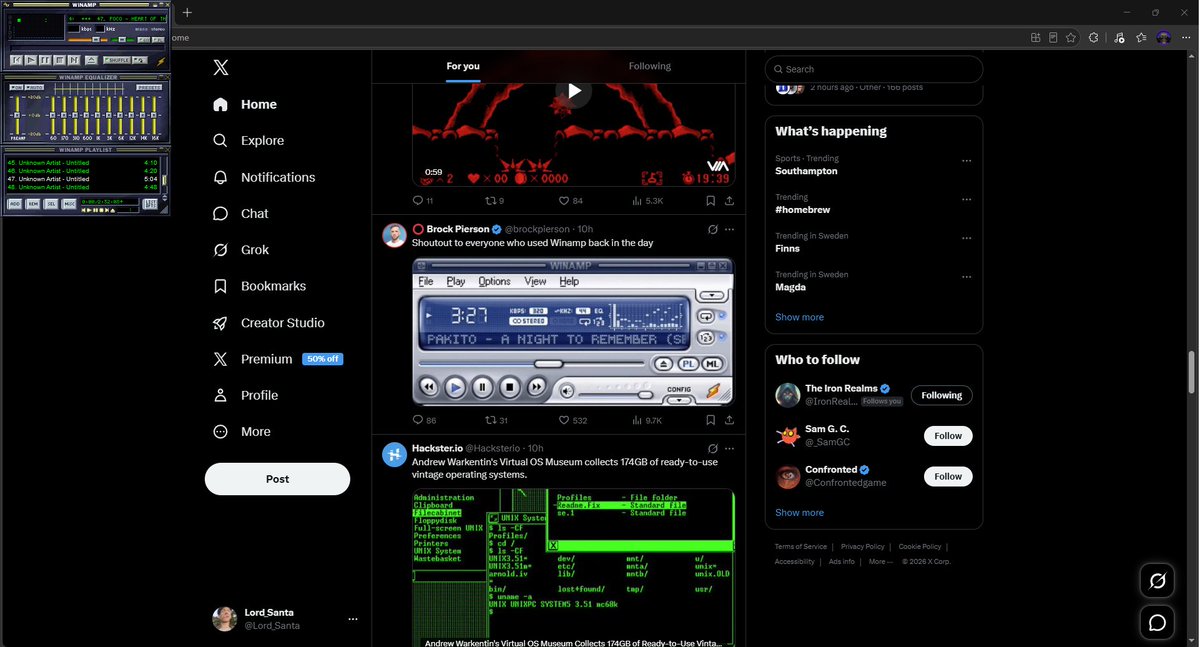The image size is (1200, 647).
Task: Open Winamp playlist SEL menu
Action: click(51, 203)
